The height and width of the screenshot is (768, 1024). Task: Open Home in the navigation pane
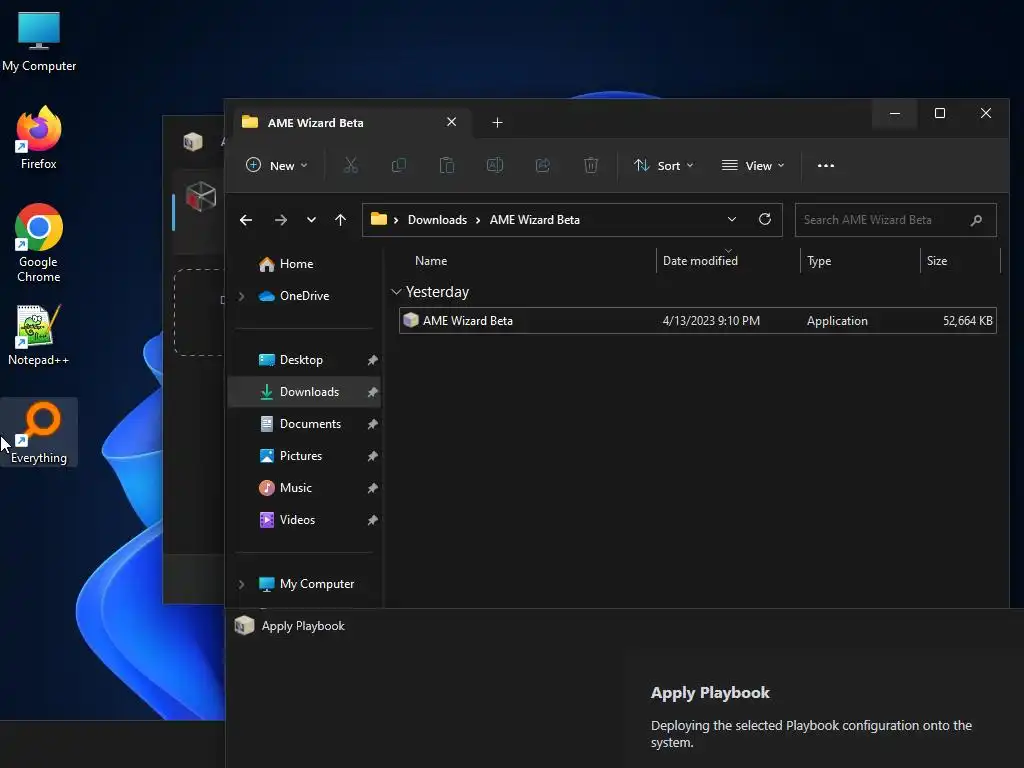[x=296, y=264]
